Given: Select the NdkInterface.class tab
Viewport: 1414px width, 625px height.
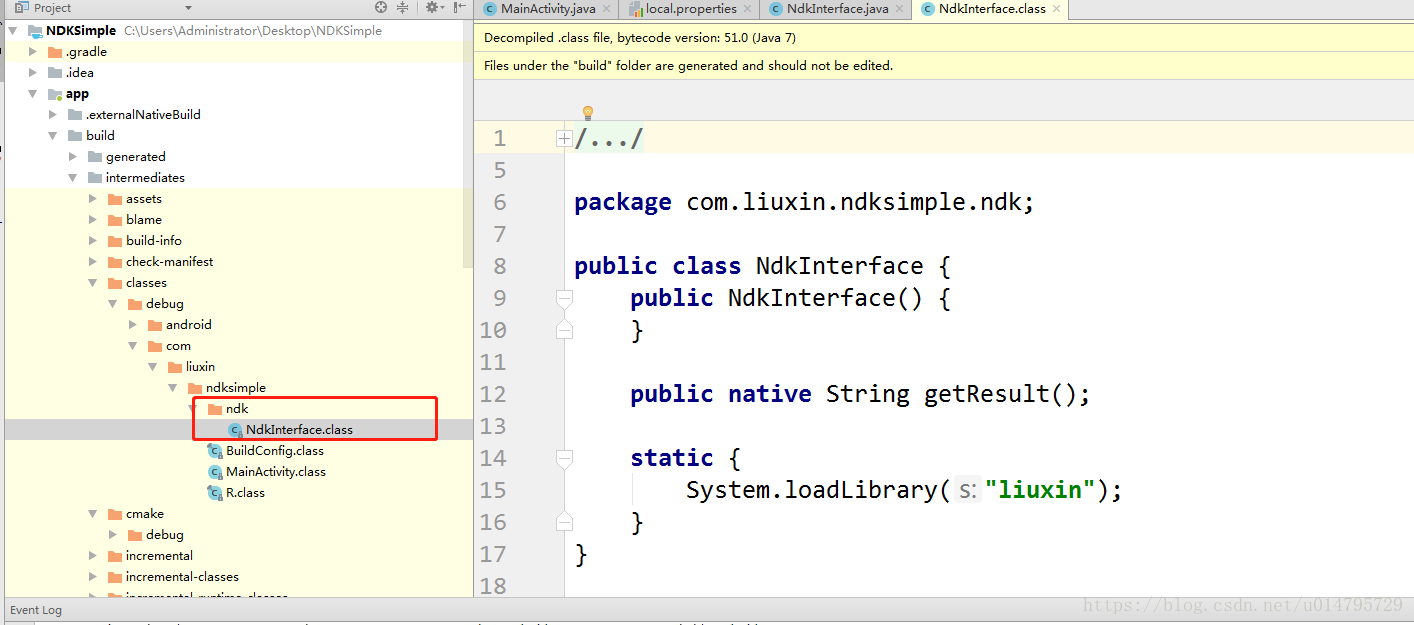Looking at the screenshot, I should (990, 9).
